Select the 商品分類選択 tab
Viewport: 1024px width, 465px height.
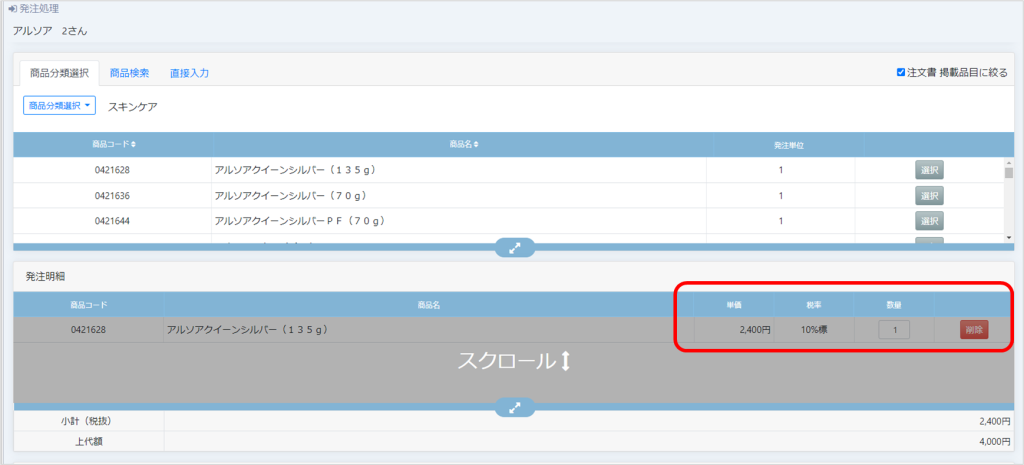59,73
